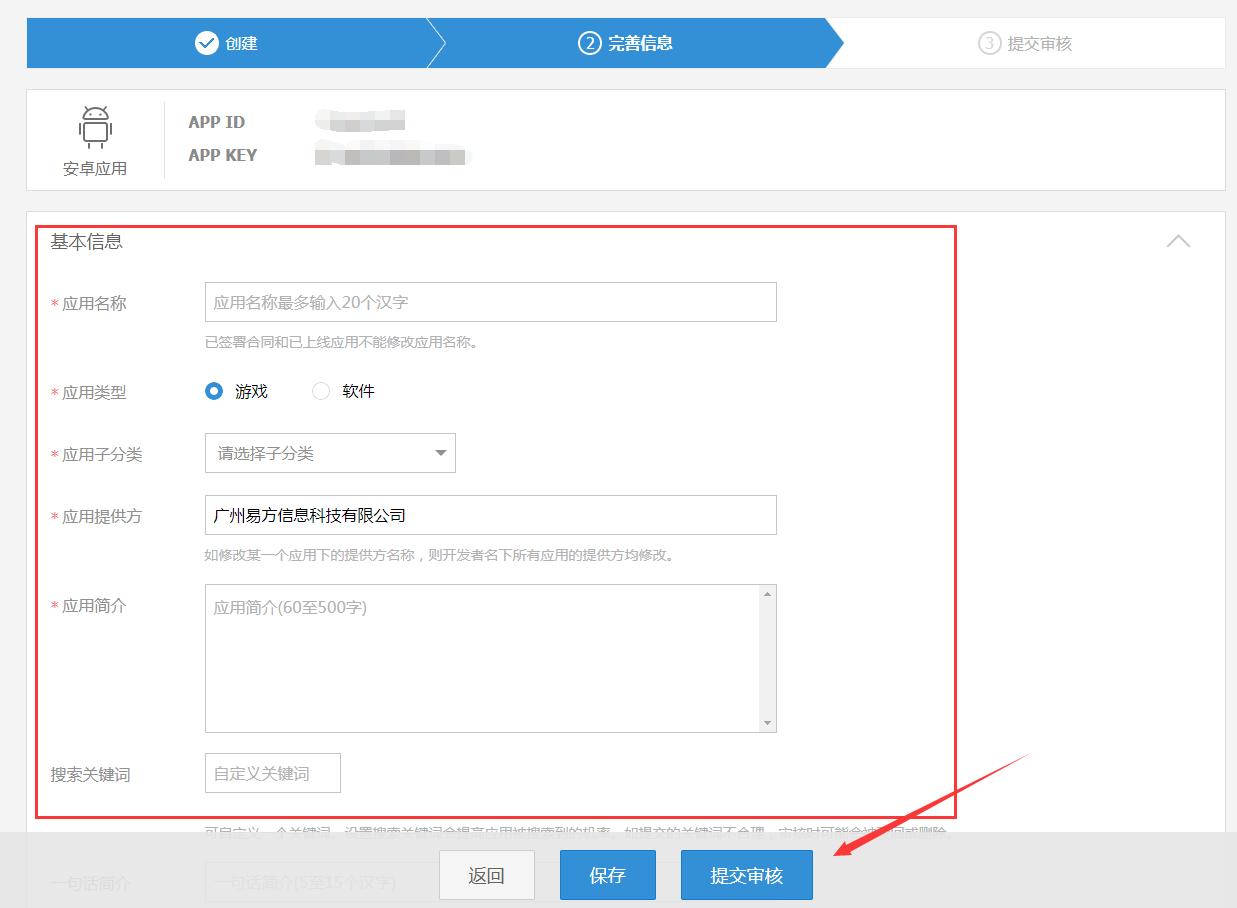Click the APP KEY label
Screen dimensions: 1237x908
pyautogui.click(x=222, y=155)
